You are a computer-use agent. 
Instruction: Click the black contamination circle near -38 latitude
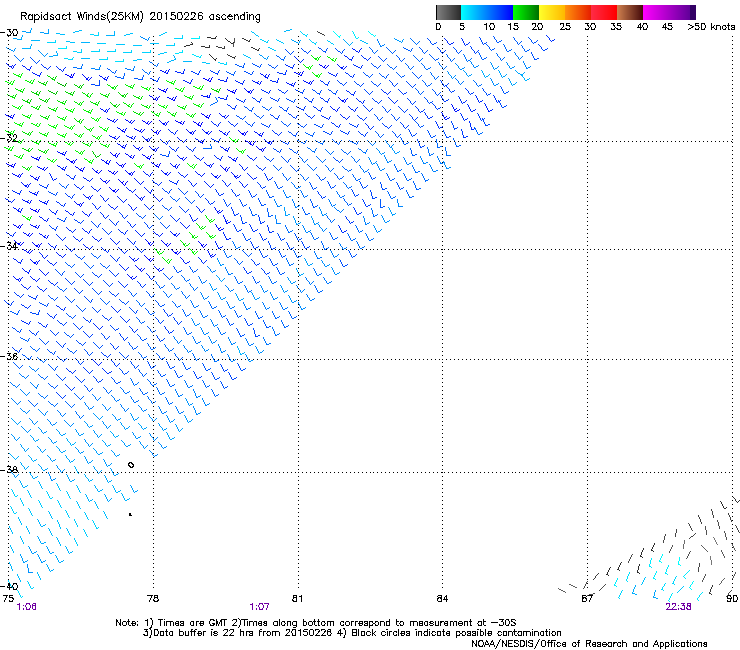[x=131, y=465]
